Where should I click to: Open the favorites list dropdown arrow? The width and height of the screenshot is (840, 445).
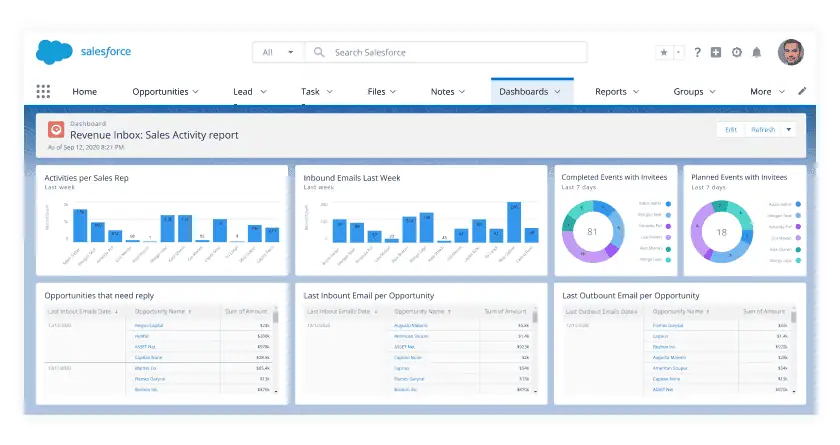[x=678, y=52]
